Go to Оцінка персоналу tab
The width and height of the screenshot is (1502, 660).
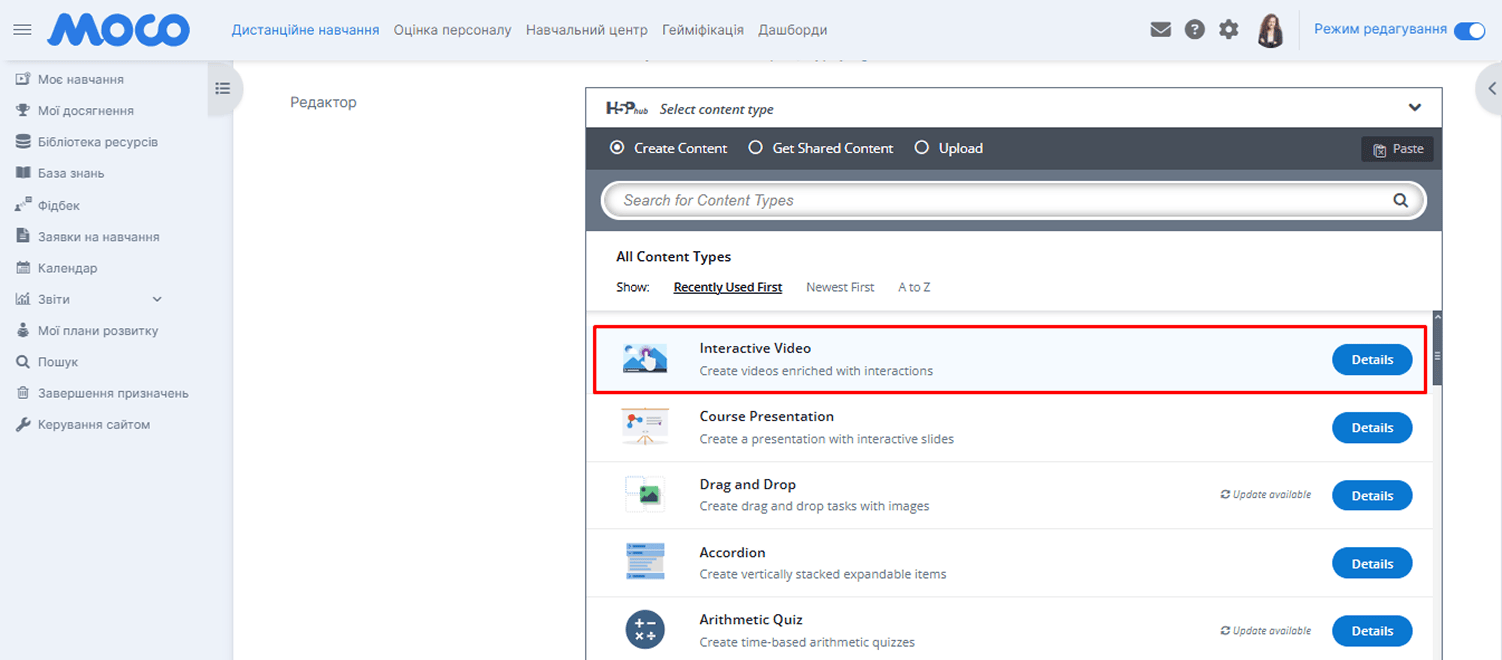tap(452, 30)
